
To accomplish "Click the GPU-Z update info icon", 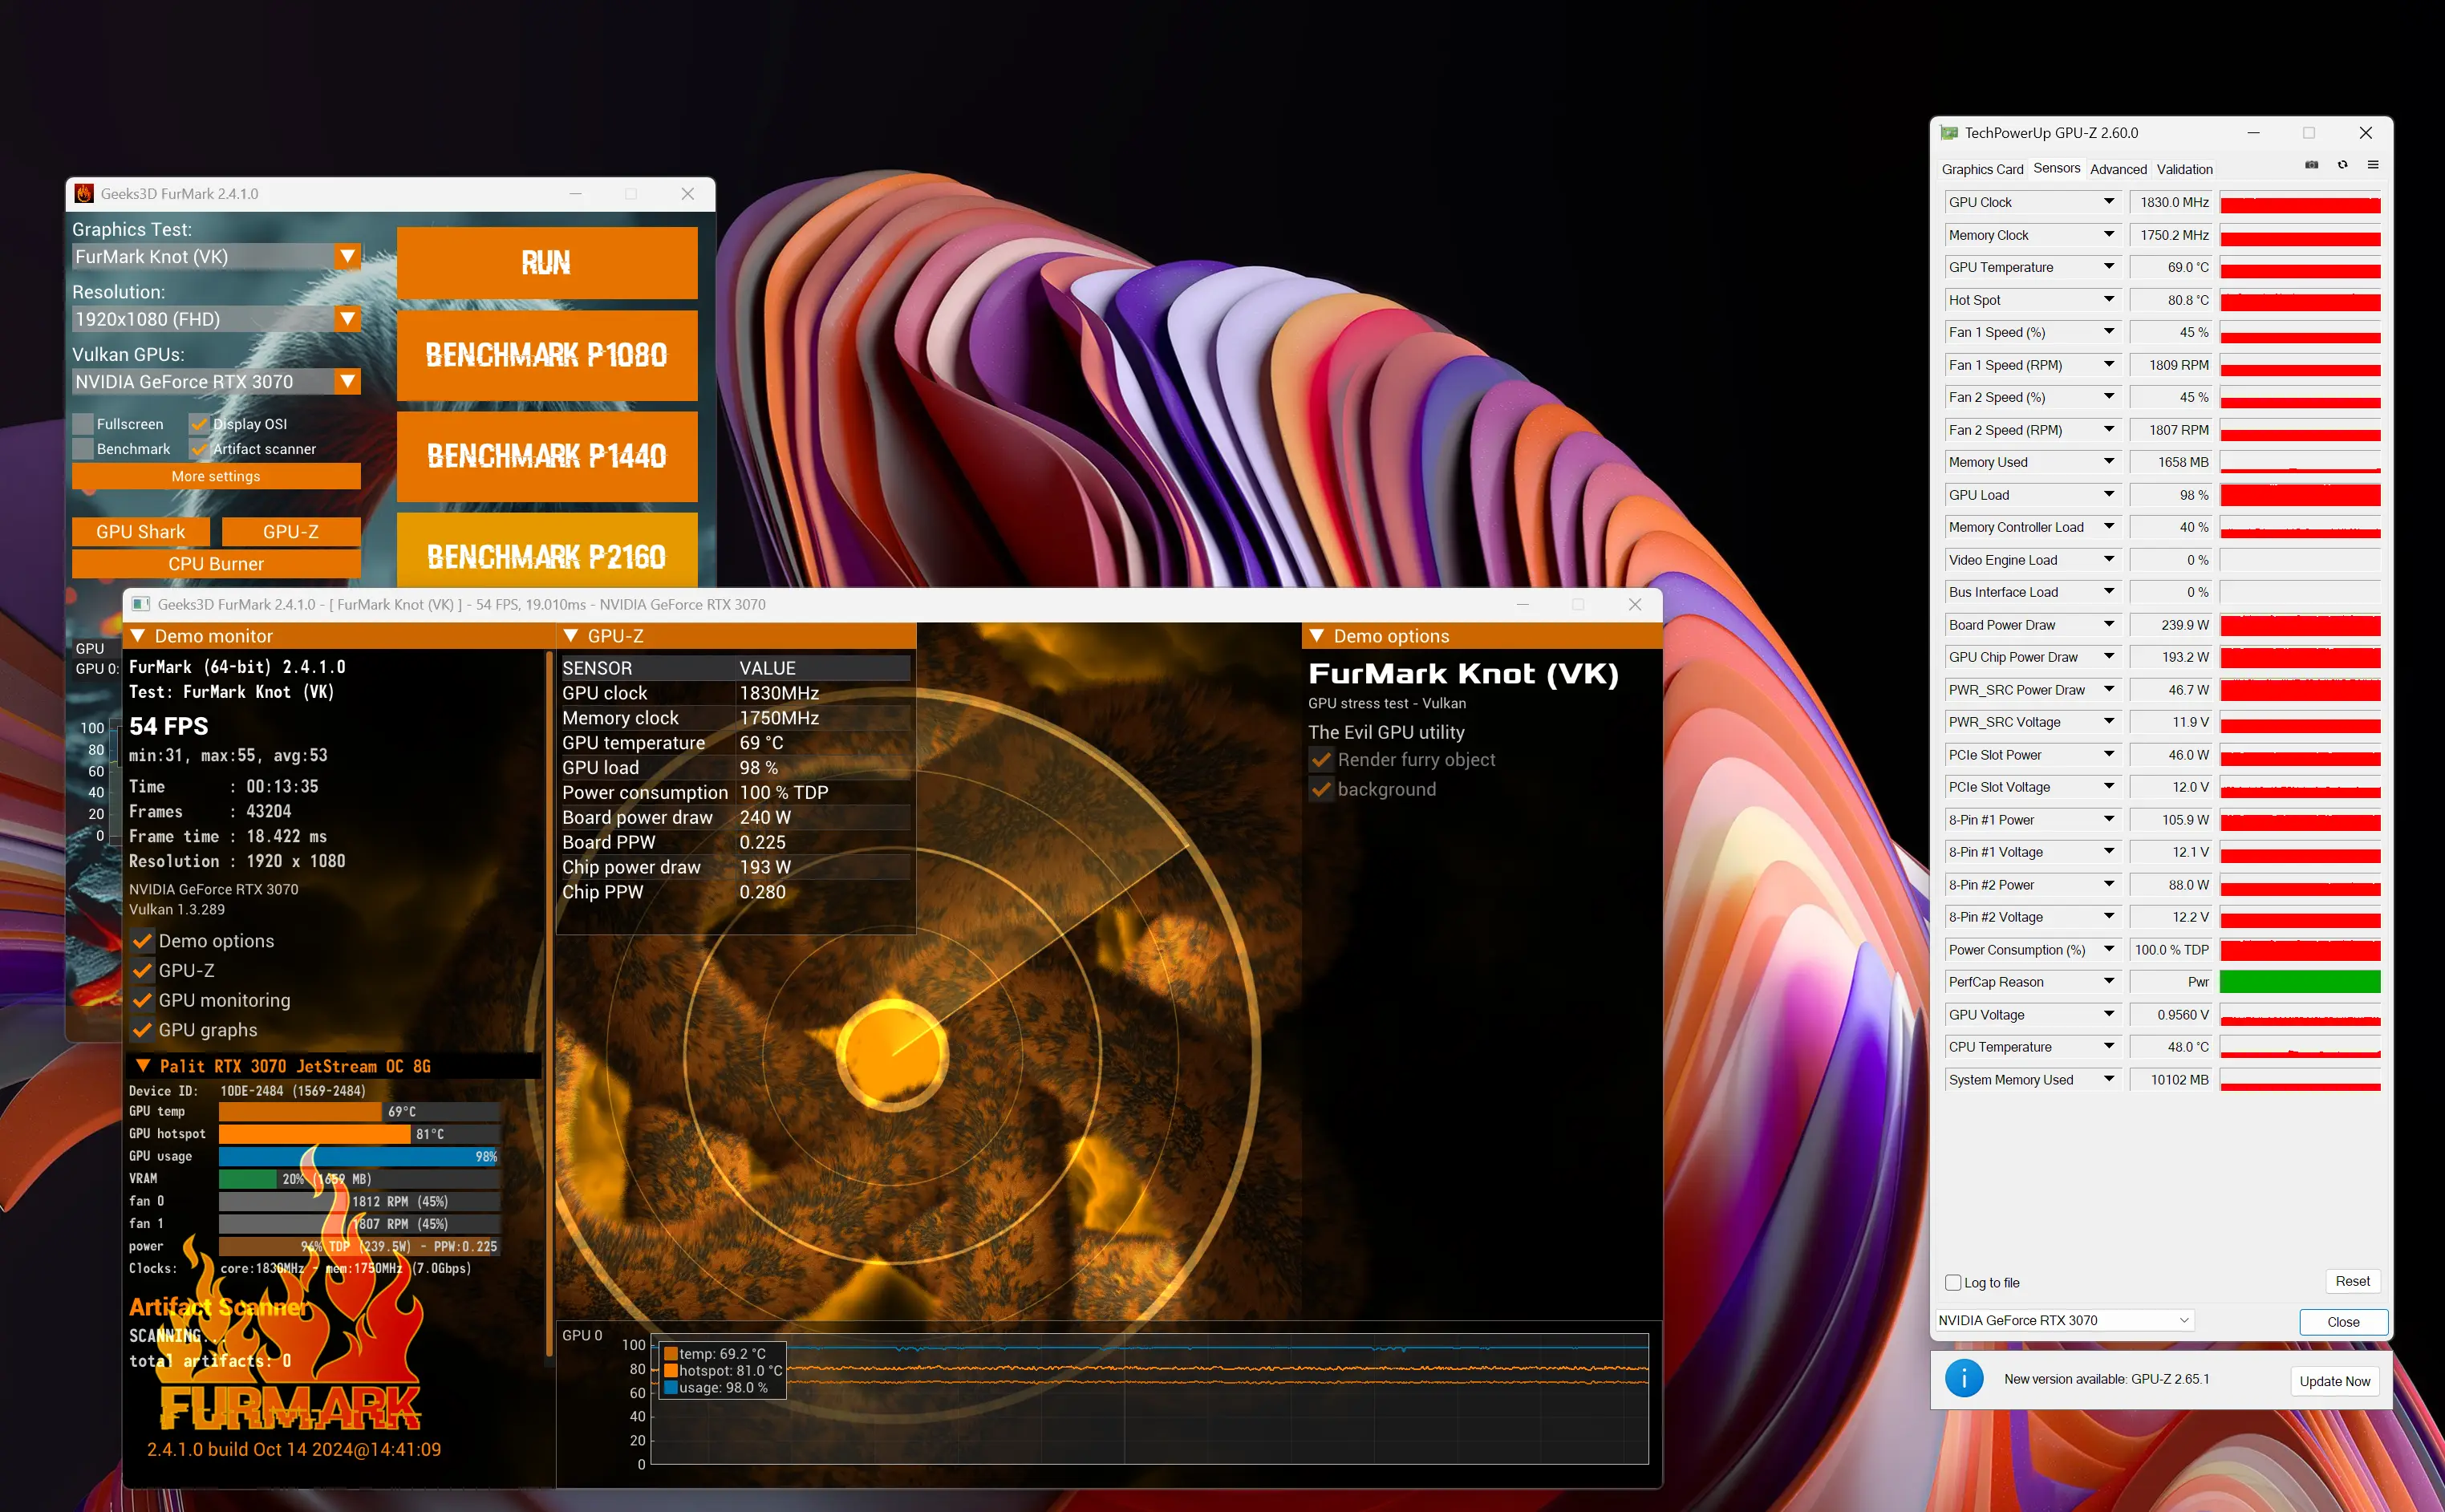I will coord(1964,1379).
